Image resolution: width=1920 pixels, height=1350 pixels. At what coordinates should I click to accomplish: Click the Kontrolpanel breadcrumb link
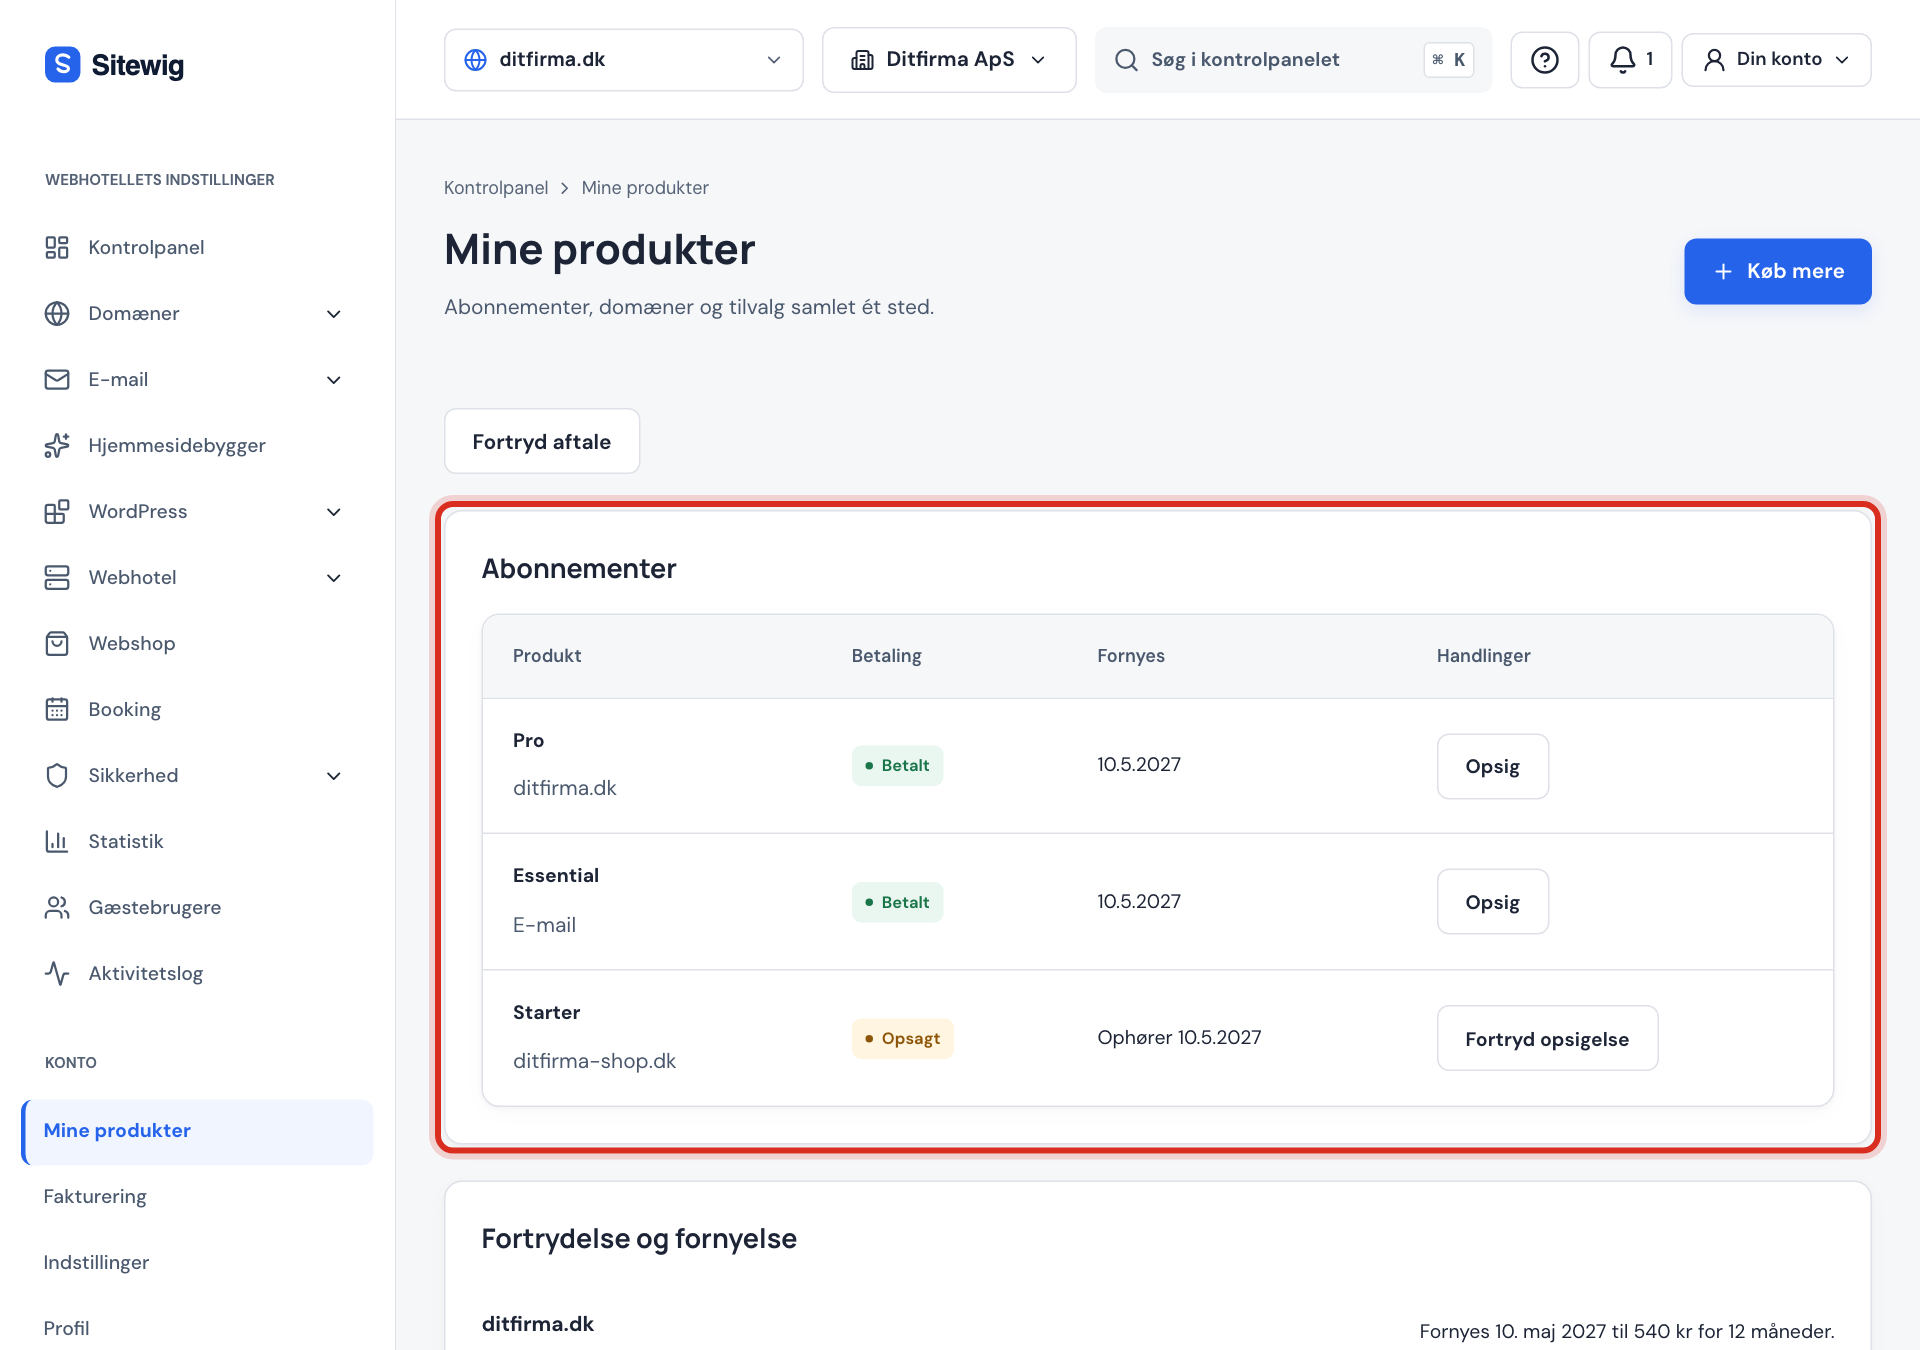(496, 188)
